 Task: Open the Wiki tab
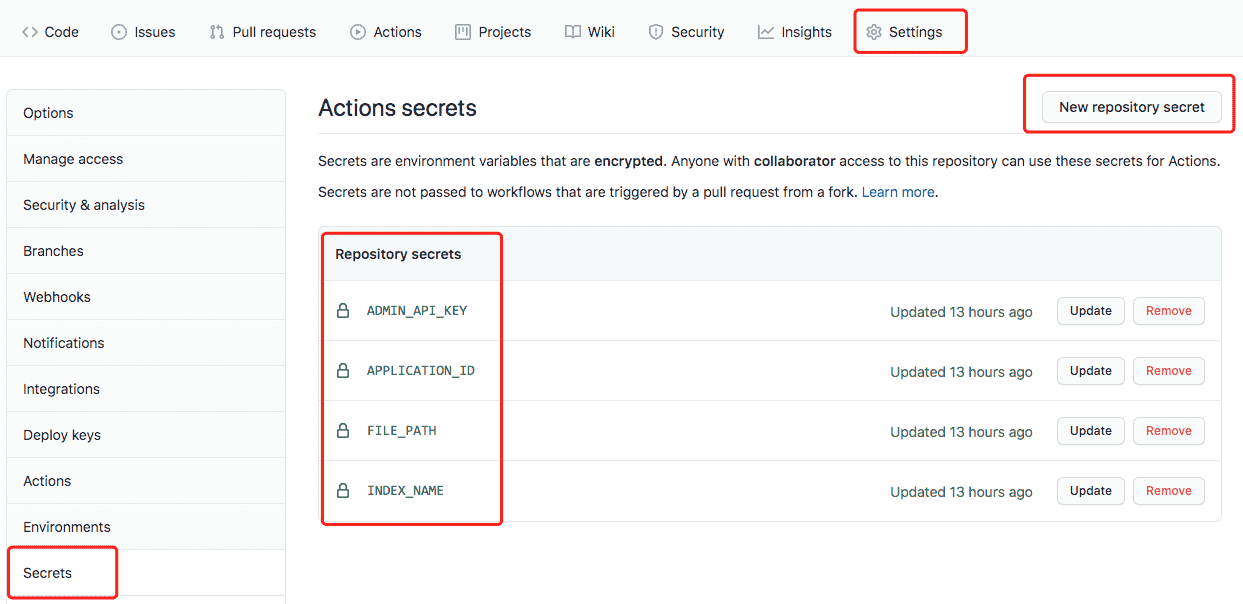pyautogui.click(x=589, y=32)
